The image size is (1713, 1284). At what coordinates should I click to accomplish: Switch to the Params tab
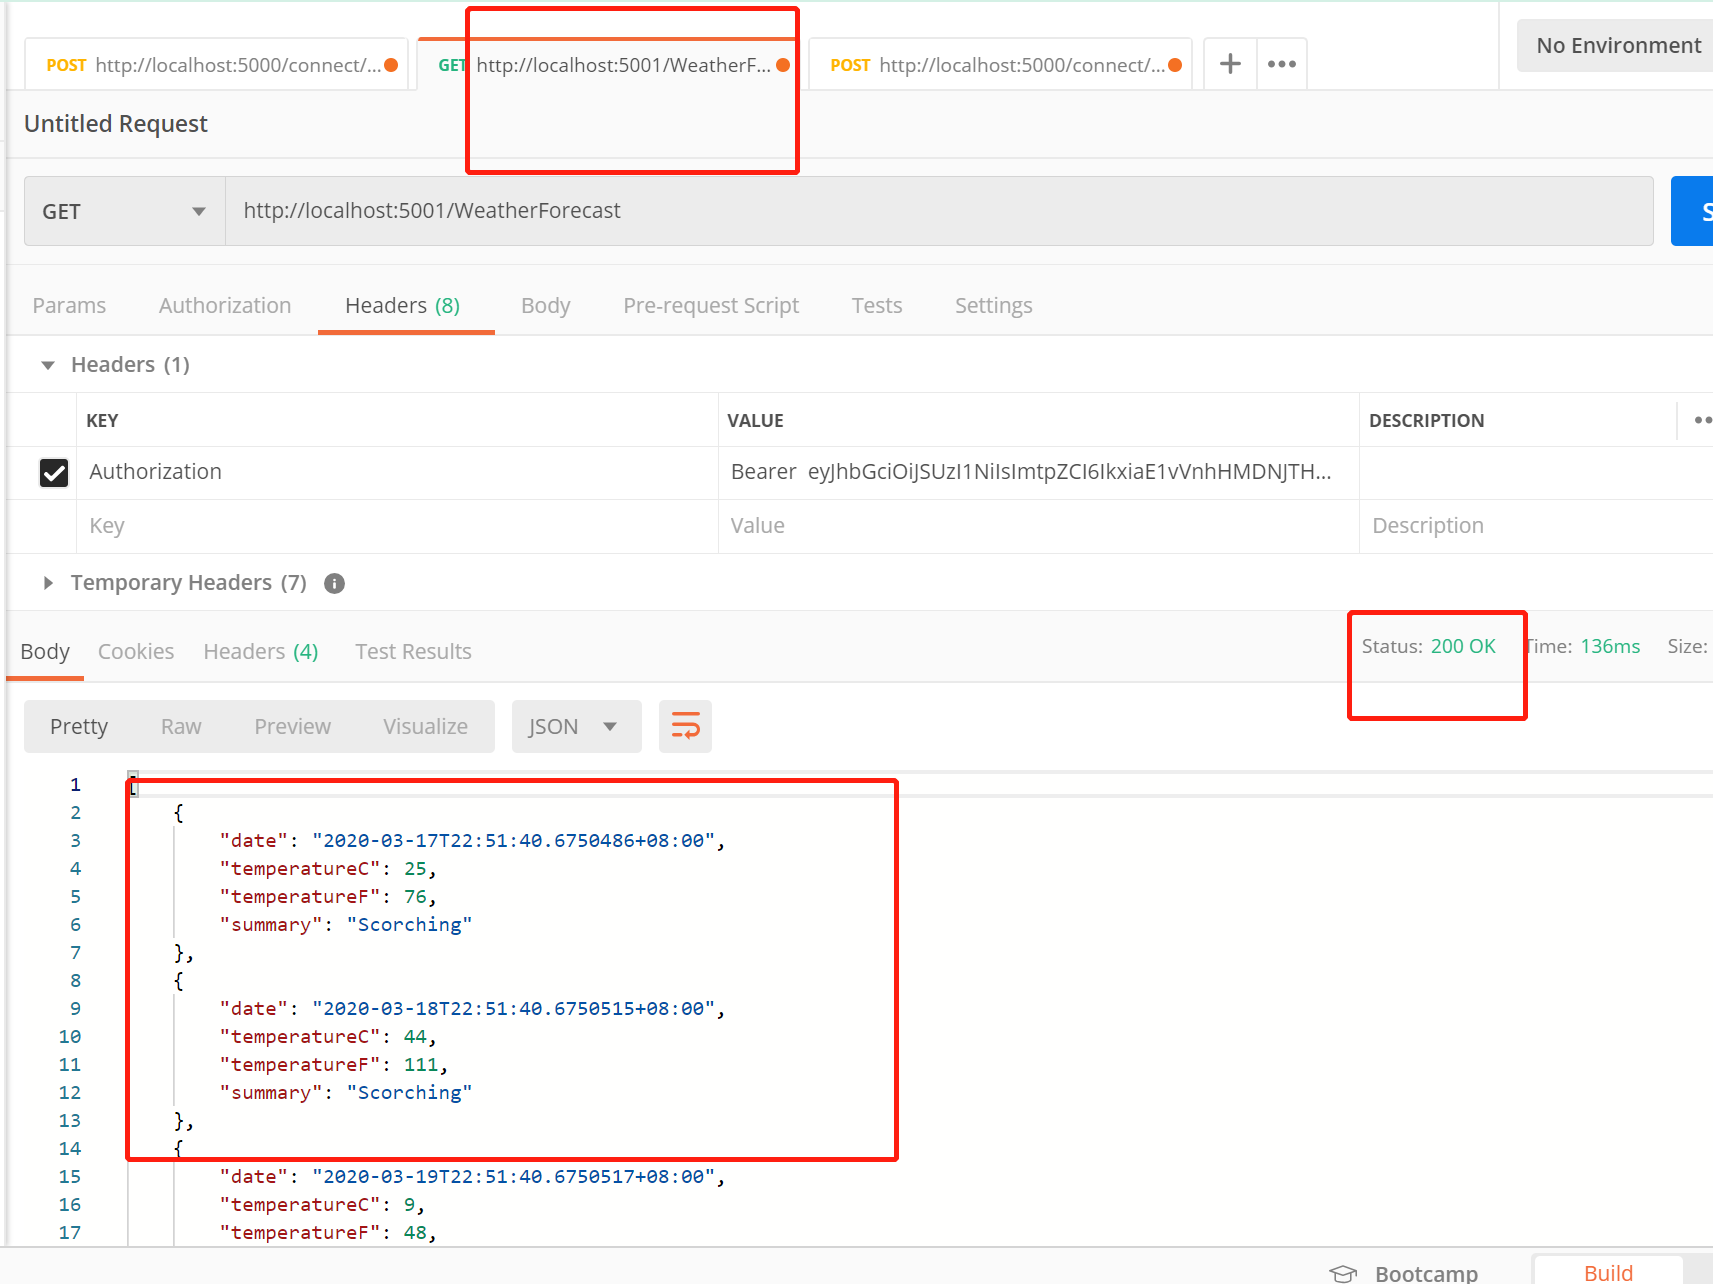69,305
